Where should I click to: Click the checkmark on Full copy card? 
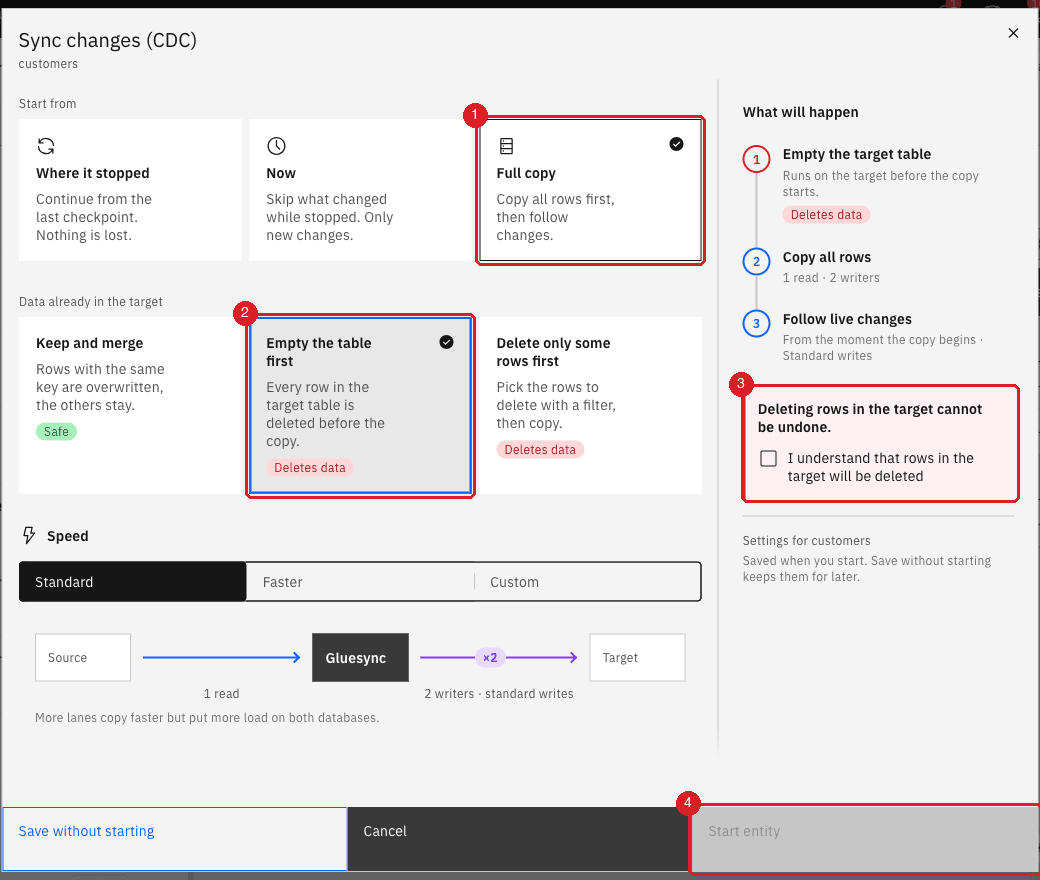(676, 144)
